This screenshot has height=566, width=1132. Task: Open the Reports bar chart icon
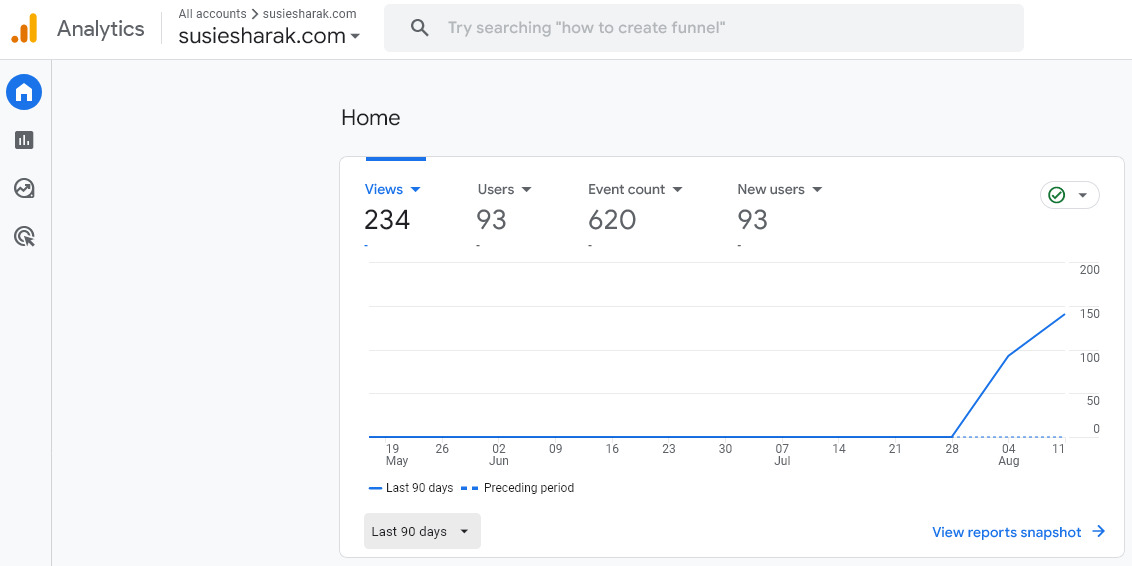[24, 141]
